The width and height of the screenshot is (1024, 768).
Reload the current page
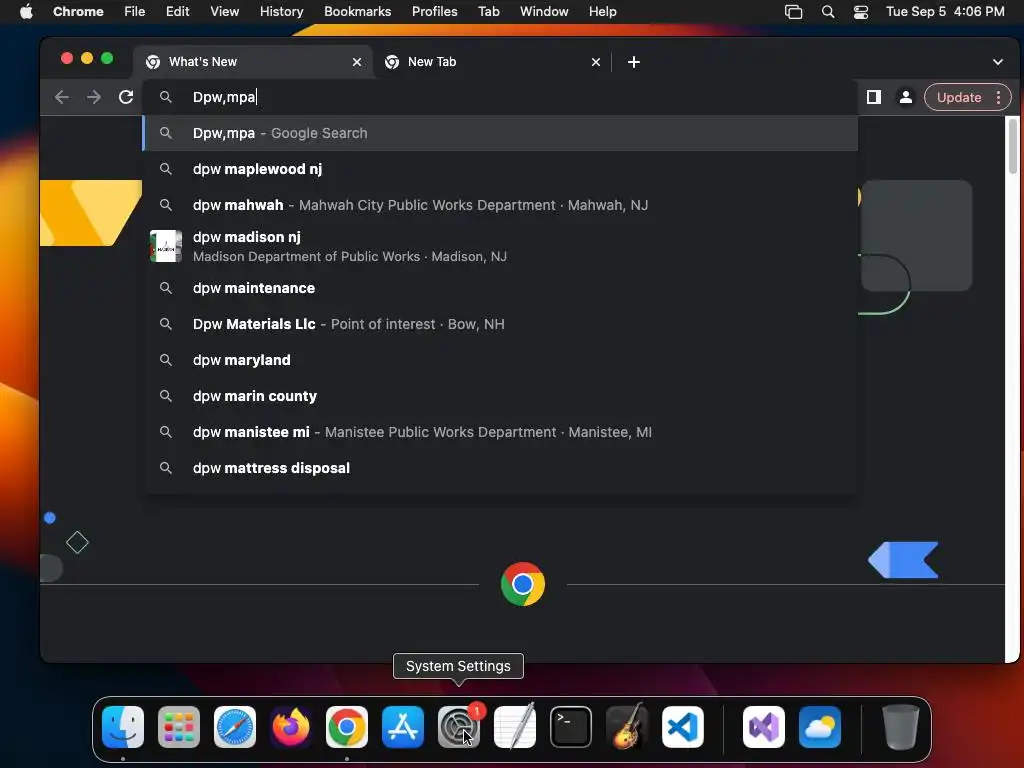tap(126, 97)
